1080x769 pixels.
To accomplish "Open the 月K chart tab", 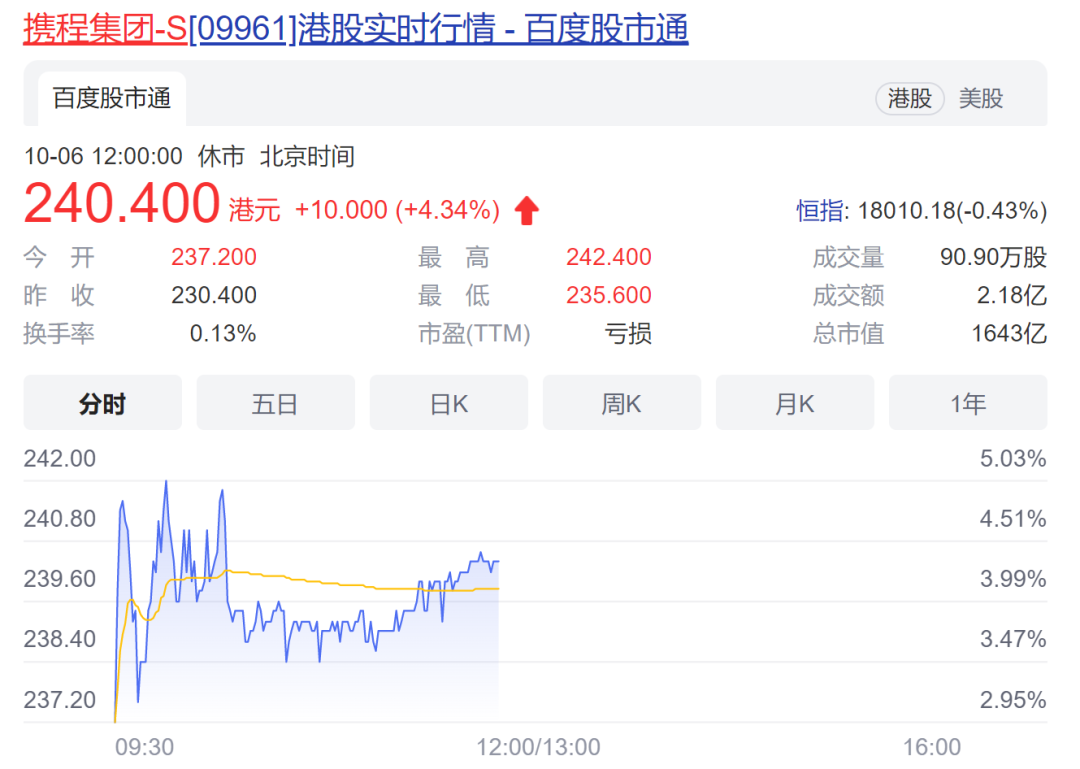I will (795, 403).
